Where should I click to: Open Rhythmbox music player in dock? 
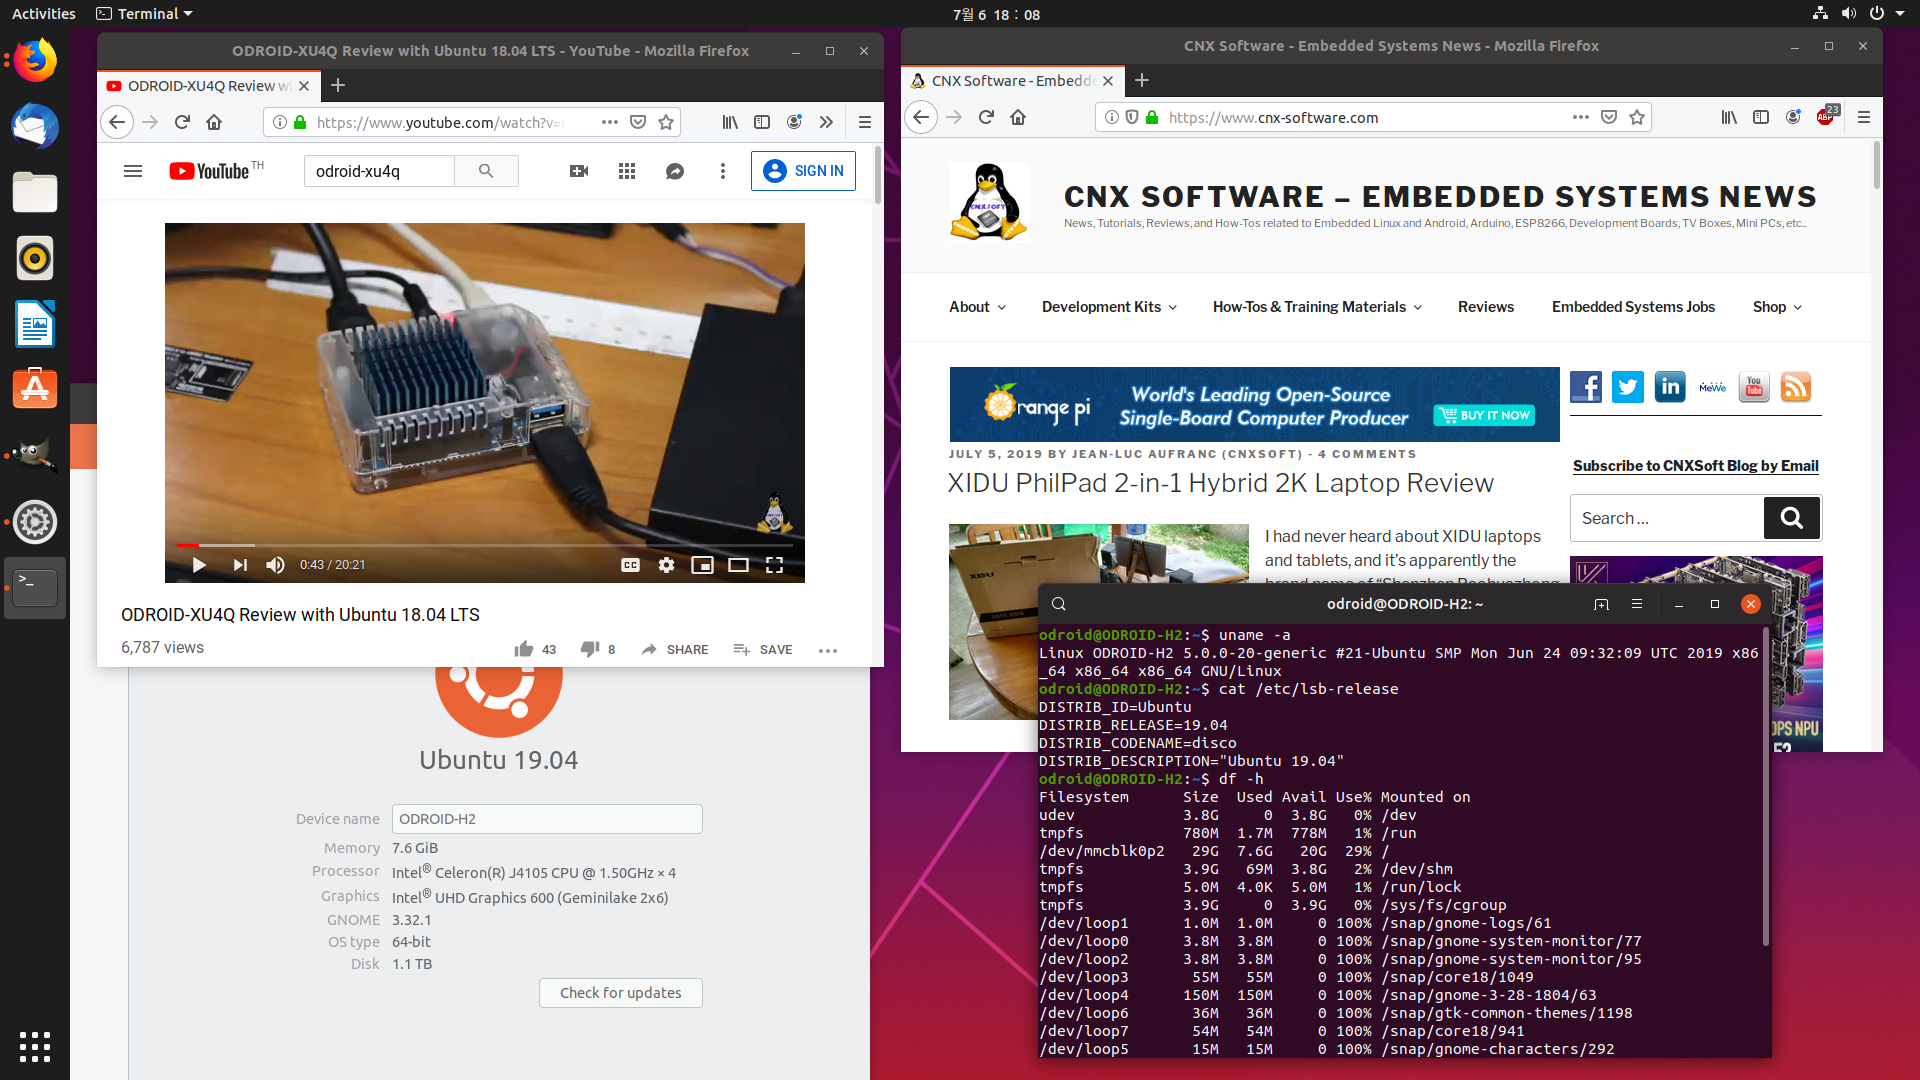[x=35, y=258]
